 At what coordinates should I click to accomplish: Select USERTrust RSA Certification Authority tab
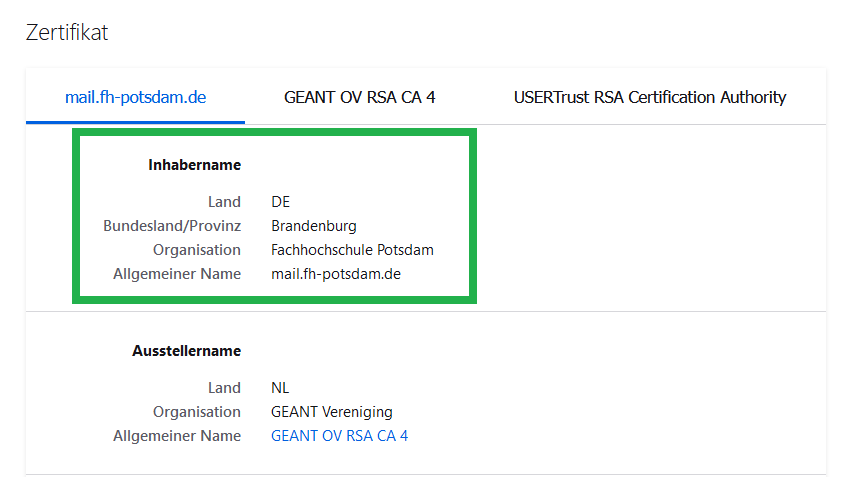coord(650,97)
